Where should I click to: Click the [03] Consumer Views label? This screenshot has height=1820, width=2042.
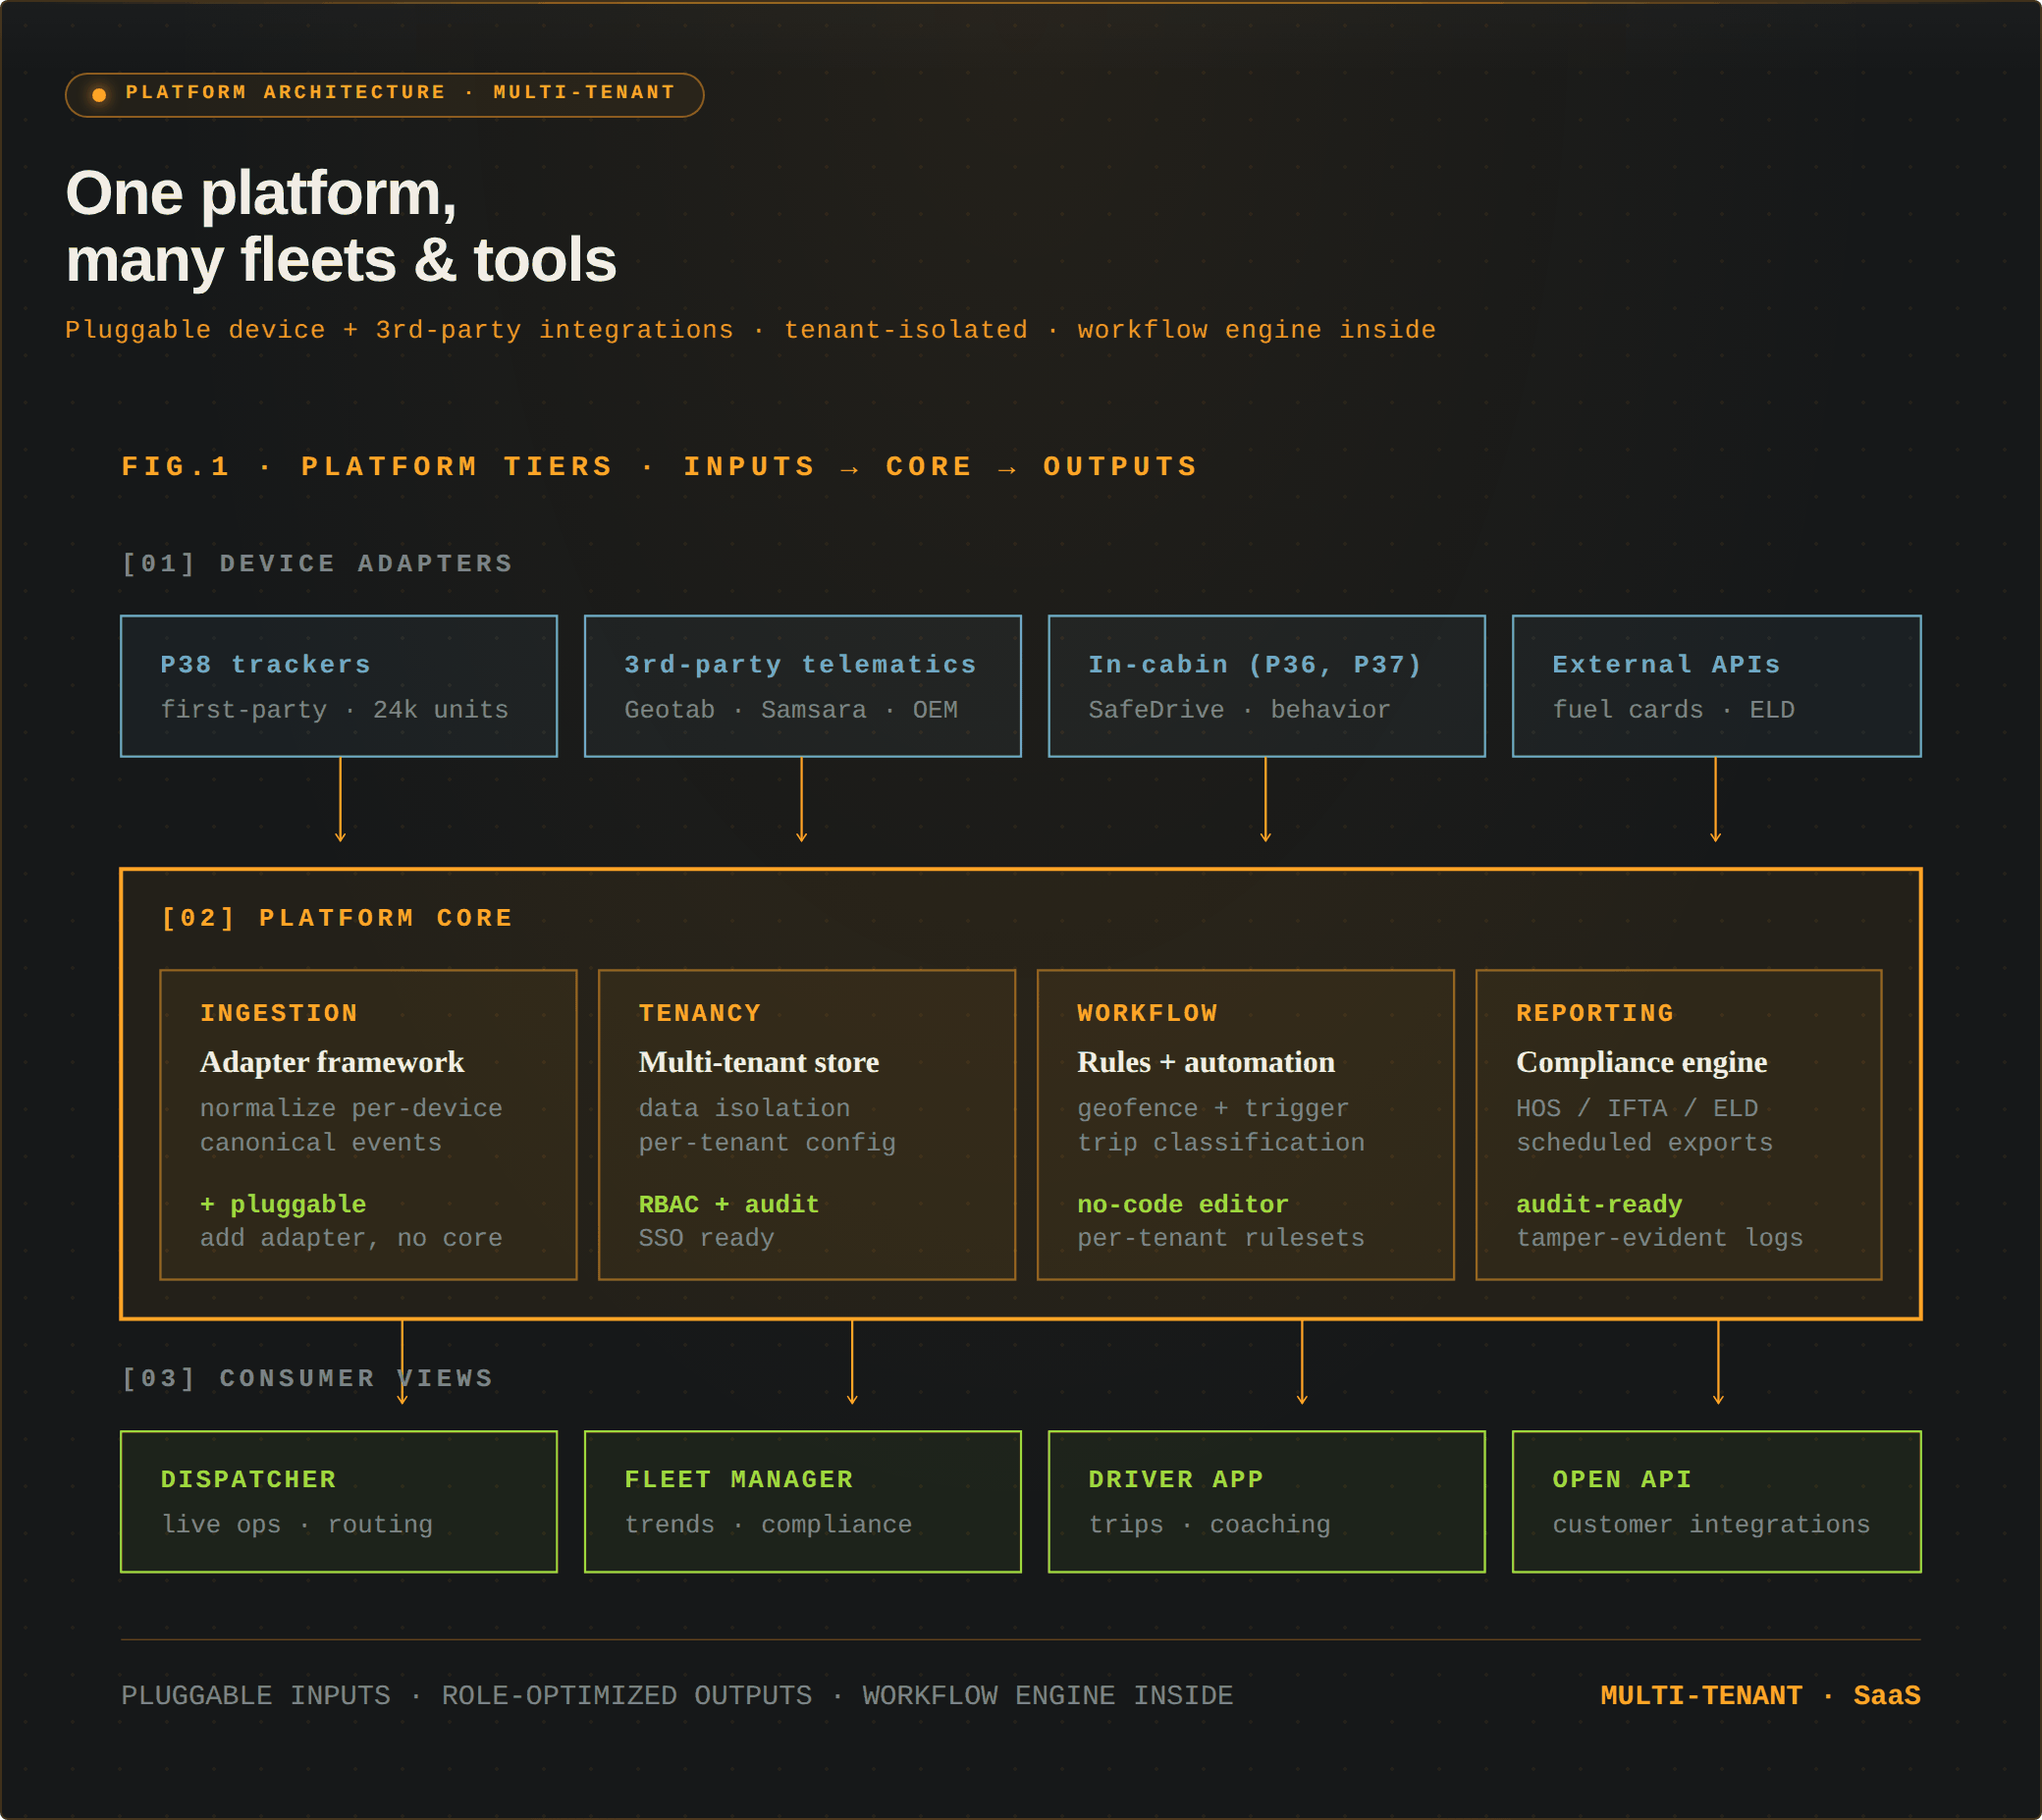(307, 1378)
